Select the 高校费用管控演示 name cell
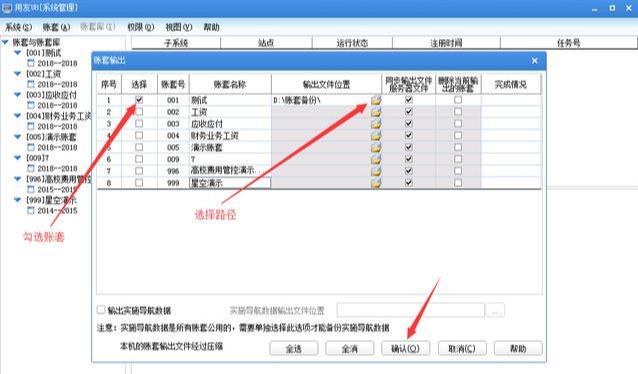This screenshot has height=374, width=638. click(230, 171)
